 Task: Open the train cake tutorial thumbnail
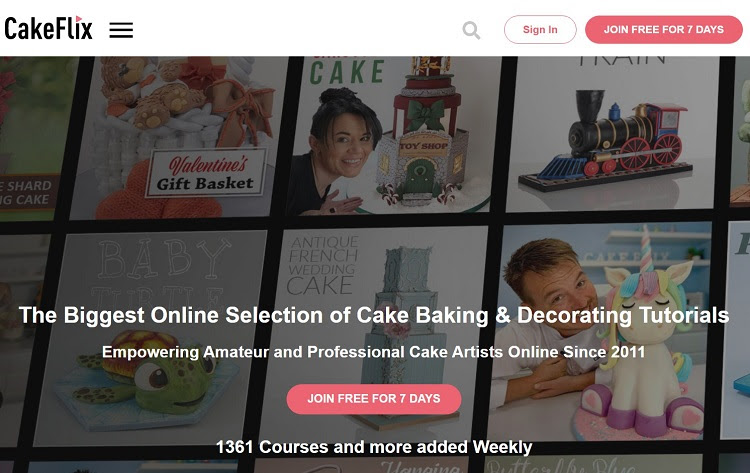[x=613, y=134]
